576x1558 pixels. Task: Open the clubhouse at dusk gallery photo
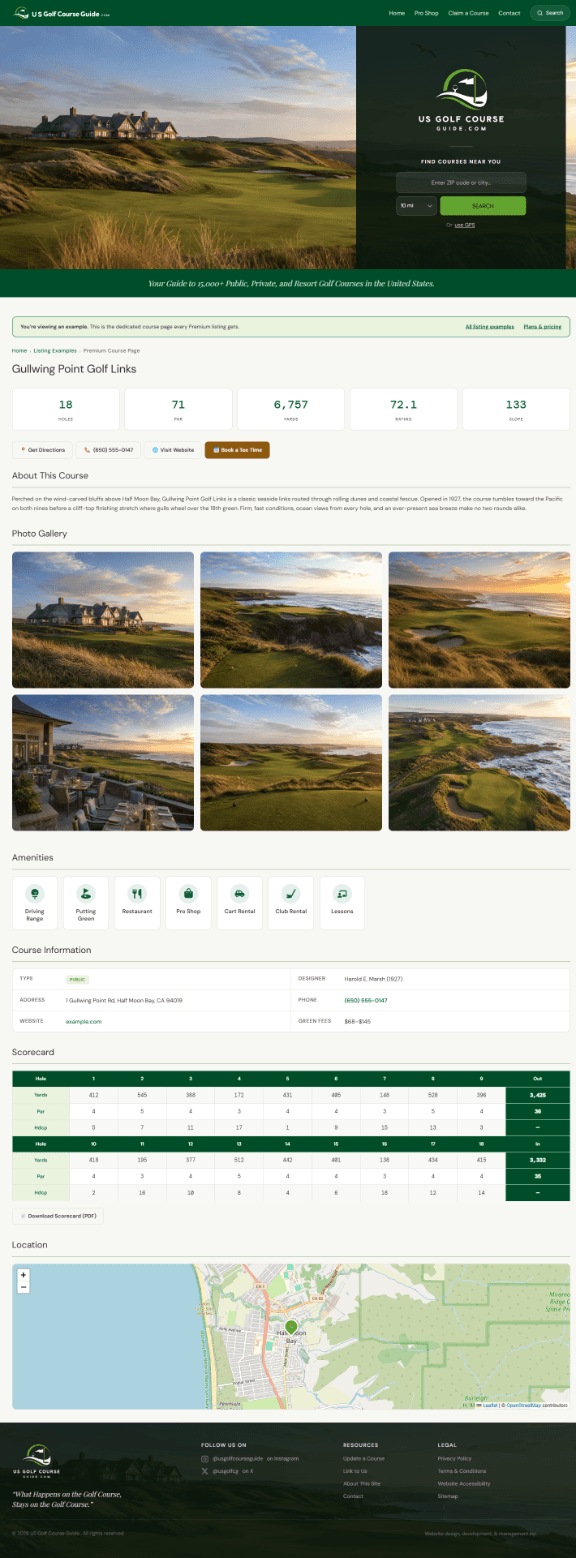tap(103, 620)
